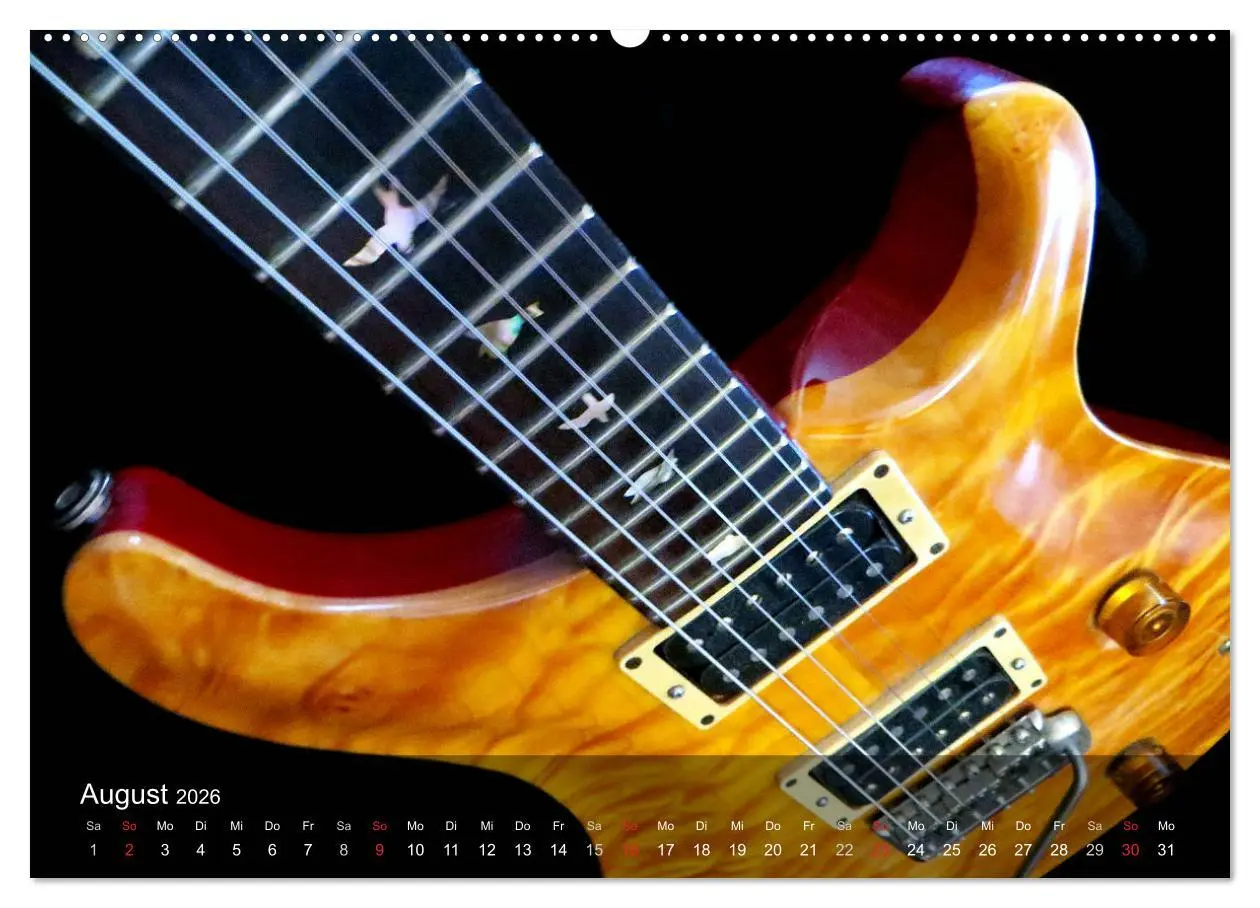Select date 1 in the calendar row
This screenshot has width=1260, height=908.
click(93, 850)
